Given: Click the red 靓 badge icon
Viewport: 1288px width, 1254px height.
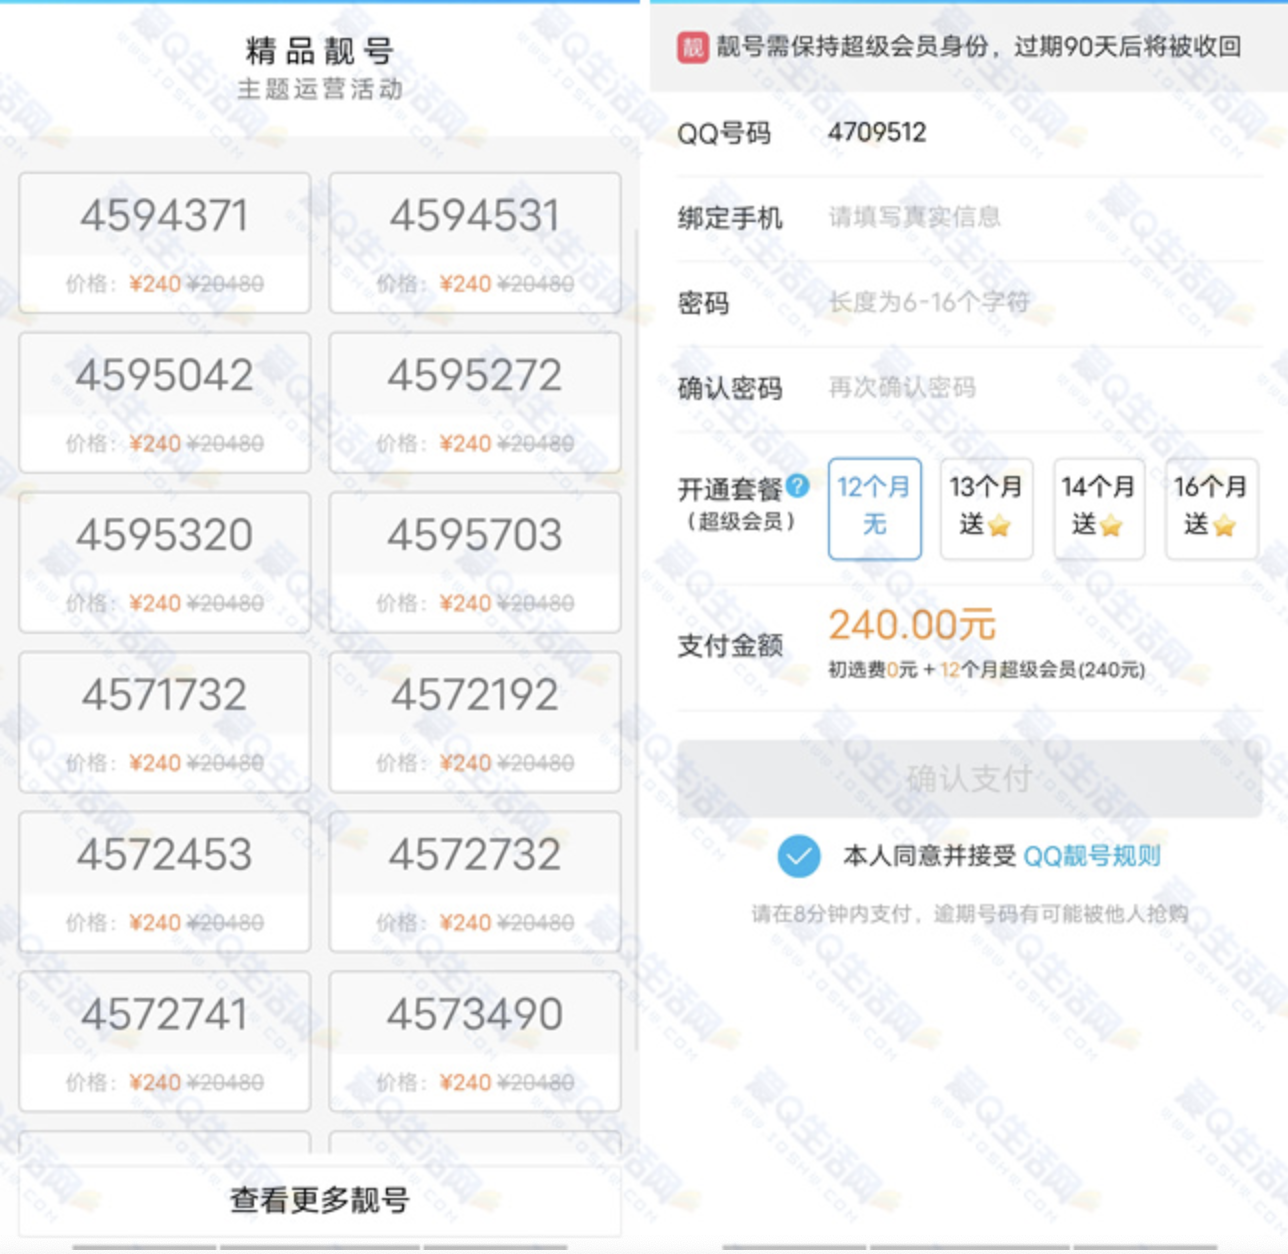Looking at the screenshot, I should (692, 47).
